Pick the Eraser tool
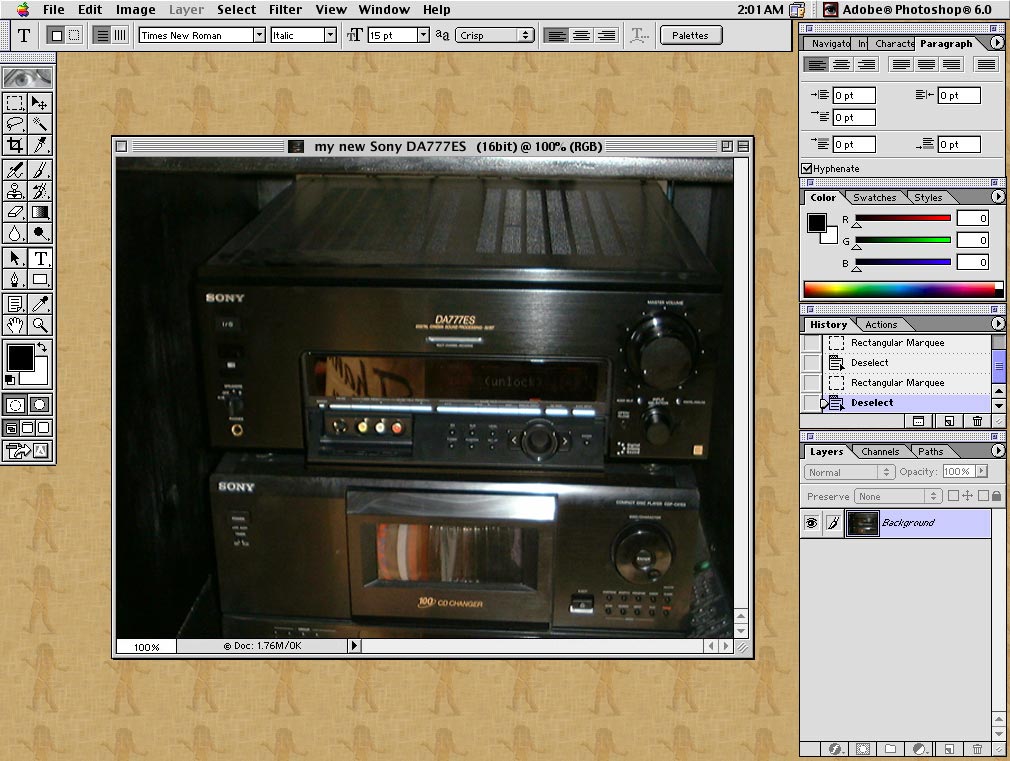This screenshot has height=761, width=1010. [15, 212]
